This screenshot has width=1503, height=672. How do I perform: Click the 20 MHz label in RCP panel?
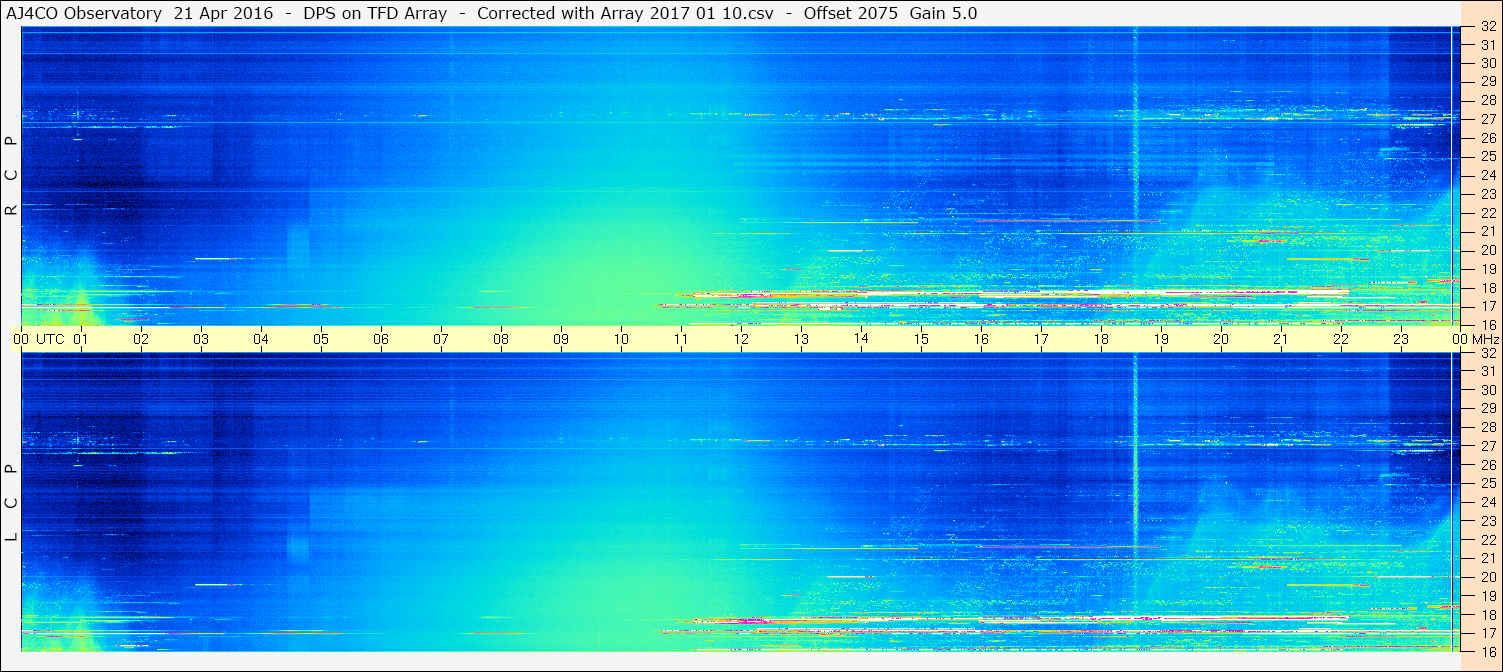pyautogui.click(x=1487, y=250)
